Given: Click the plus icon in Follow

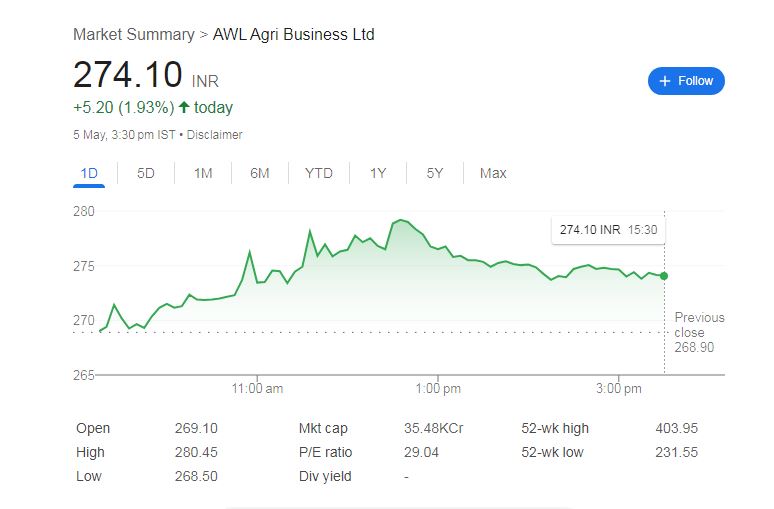Looking at the screenshot, I should coord(665,81).
